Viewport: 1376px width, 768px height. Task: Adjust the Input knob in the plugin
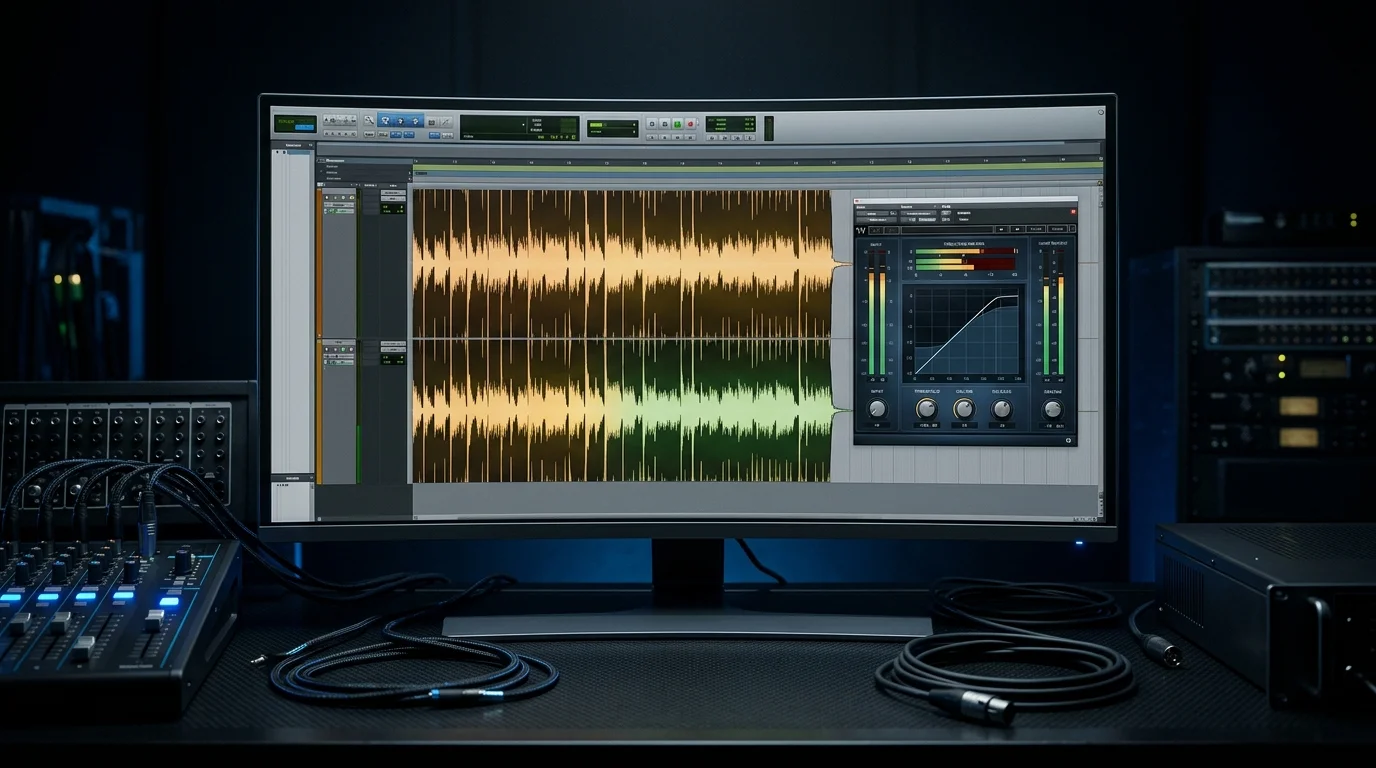coord(877,408)
